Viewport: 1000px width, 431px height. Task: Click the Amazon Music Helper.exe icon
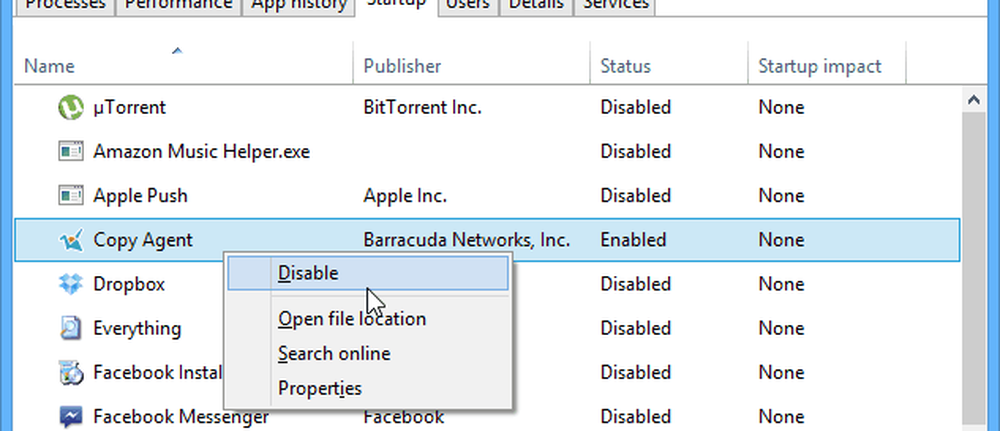71,152
